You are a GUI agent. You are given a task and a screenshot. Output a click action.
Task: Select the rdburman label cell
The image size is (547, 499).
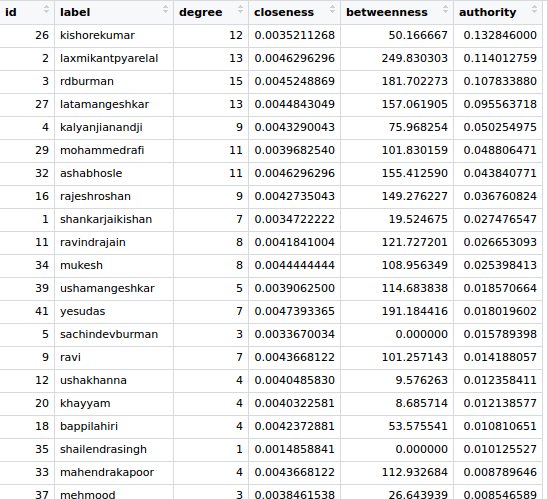(114, 81)
